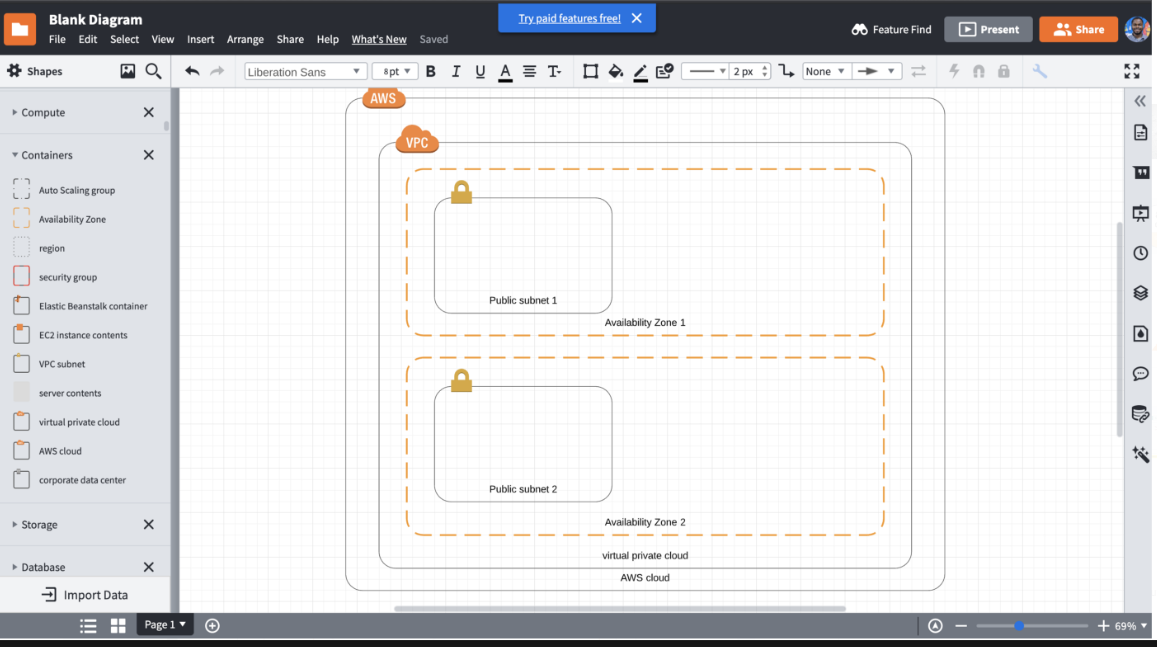Screen dimensions: 1157x647
Task: Open the File menu
Action: tap(57, 39)
